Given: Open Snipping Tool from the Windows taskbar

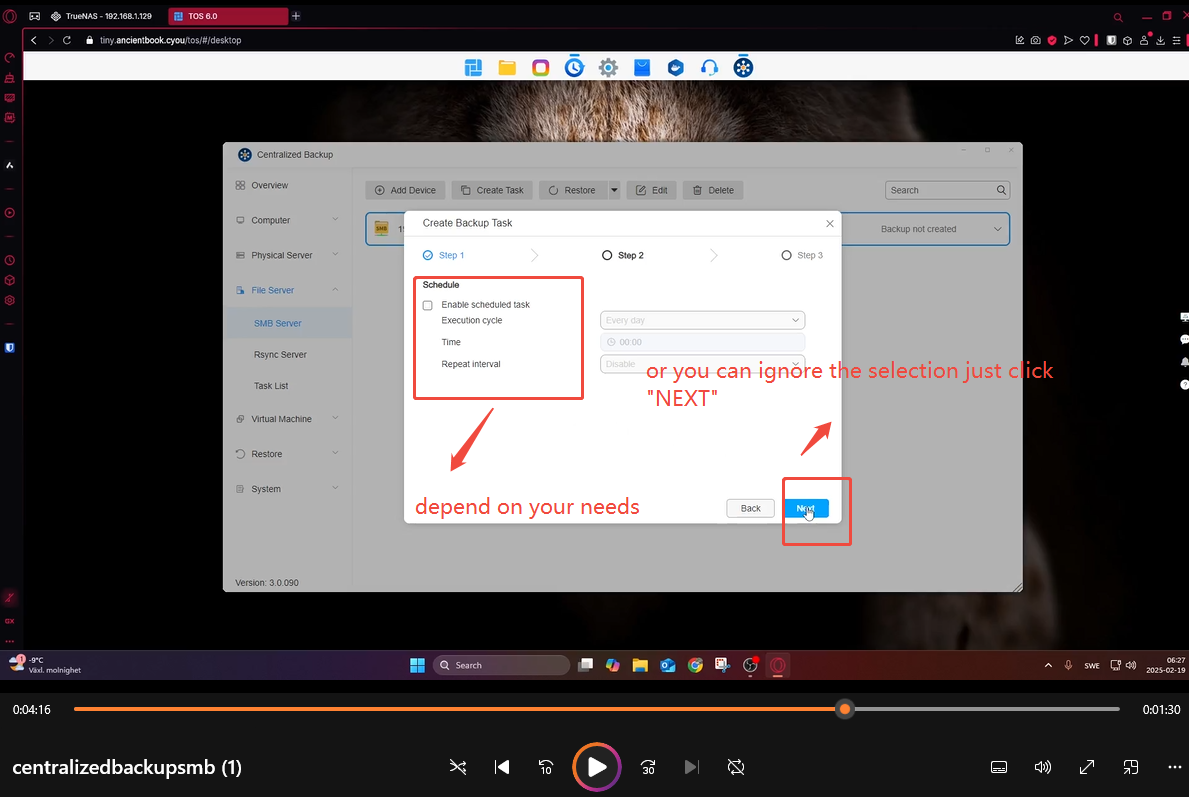Looking at the screenshot, I should [722, 665].
